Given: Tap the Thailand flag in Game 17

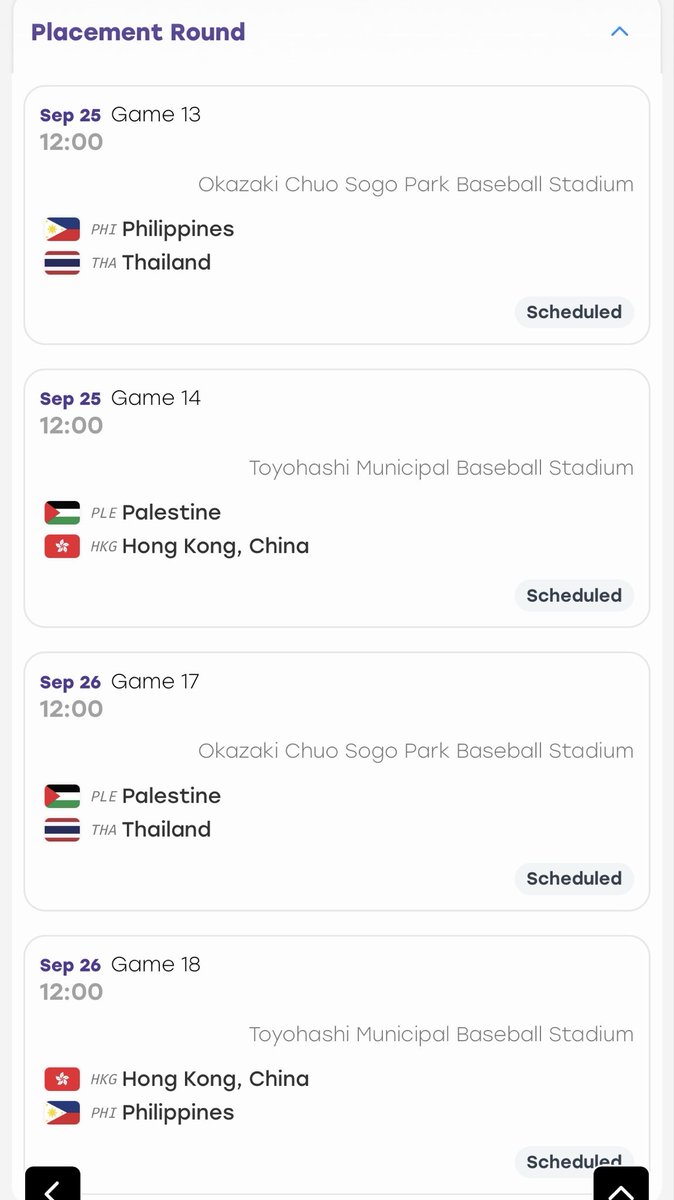Looking at the screenshot, I should 62,830.
